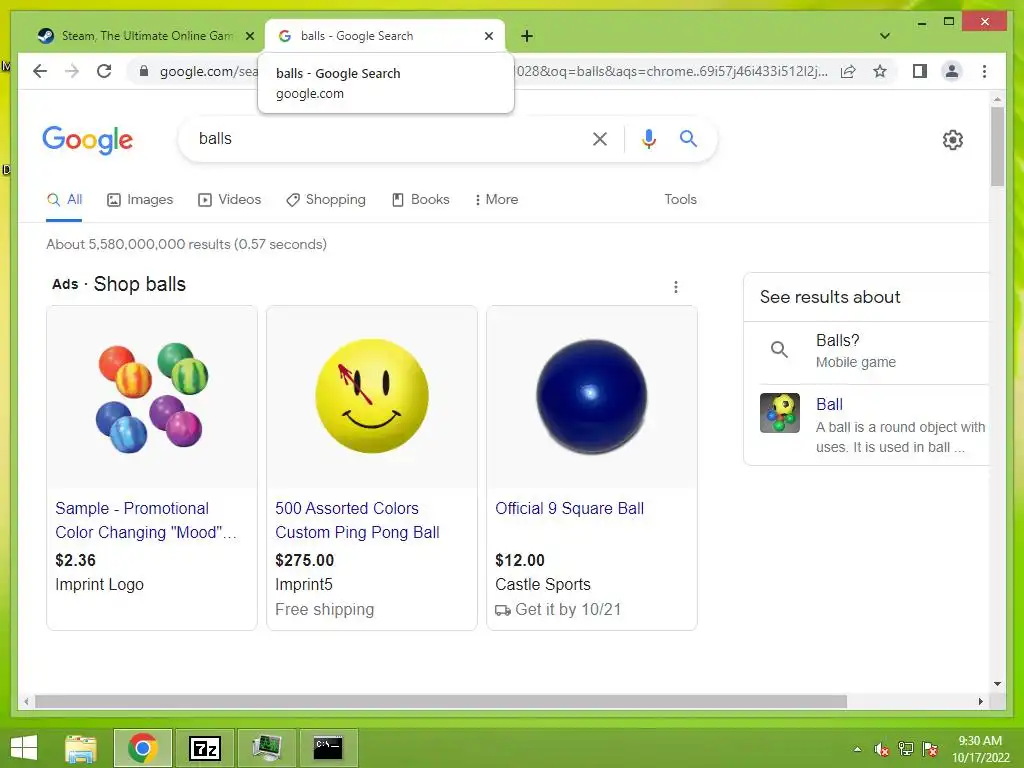Click the muted volume tray icon
Viewport: 1024px width, 768px height.
pyautogui.click(x=882, y=749)
